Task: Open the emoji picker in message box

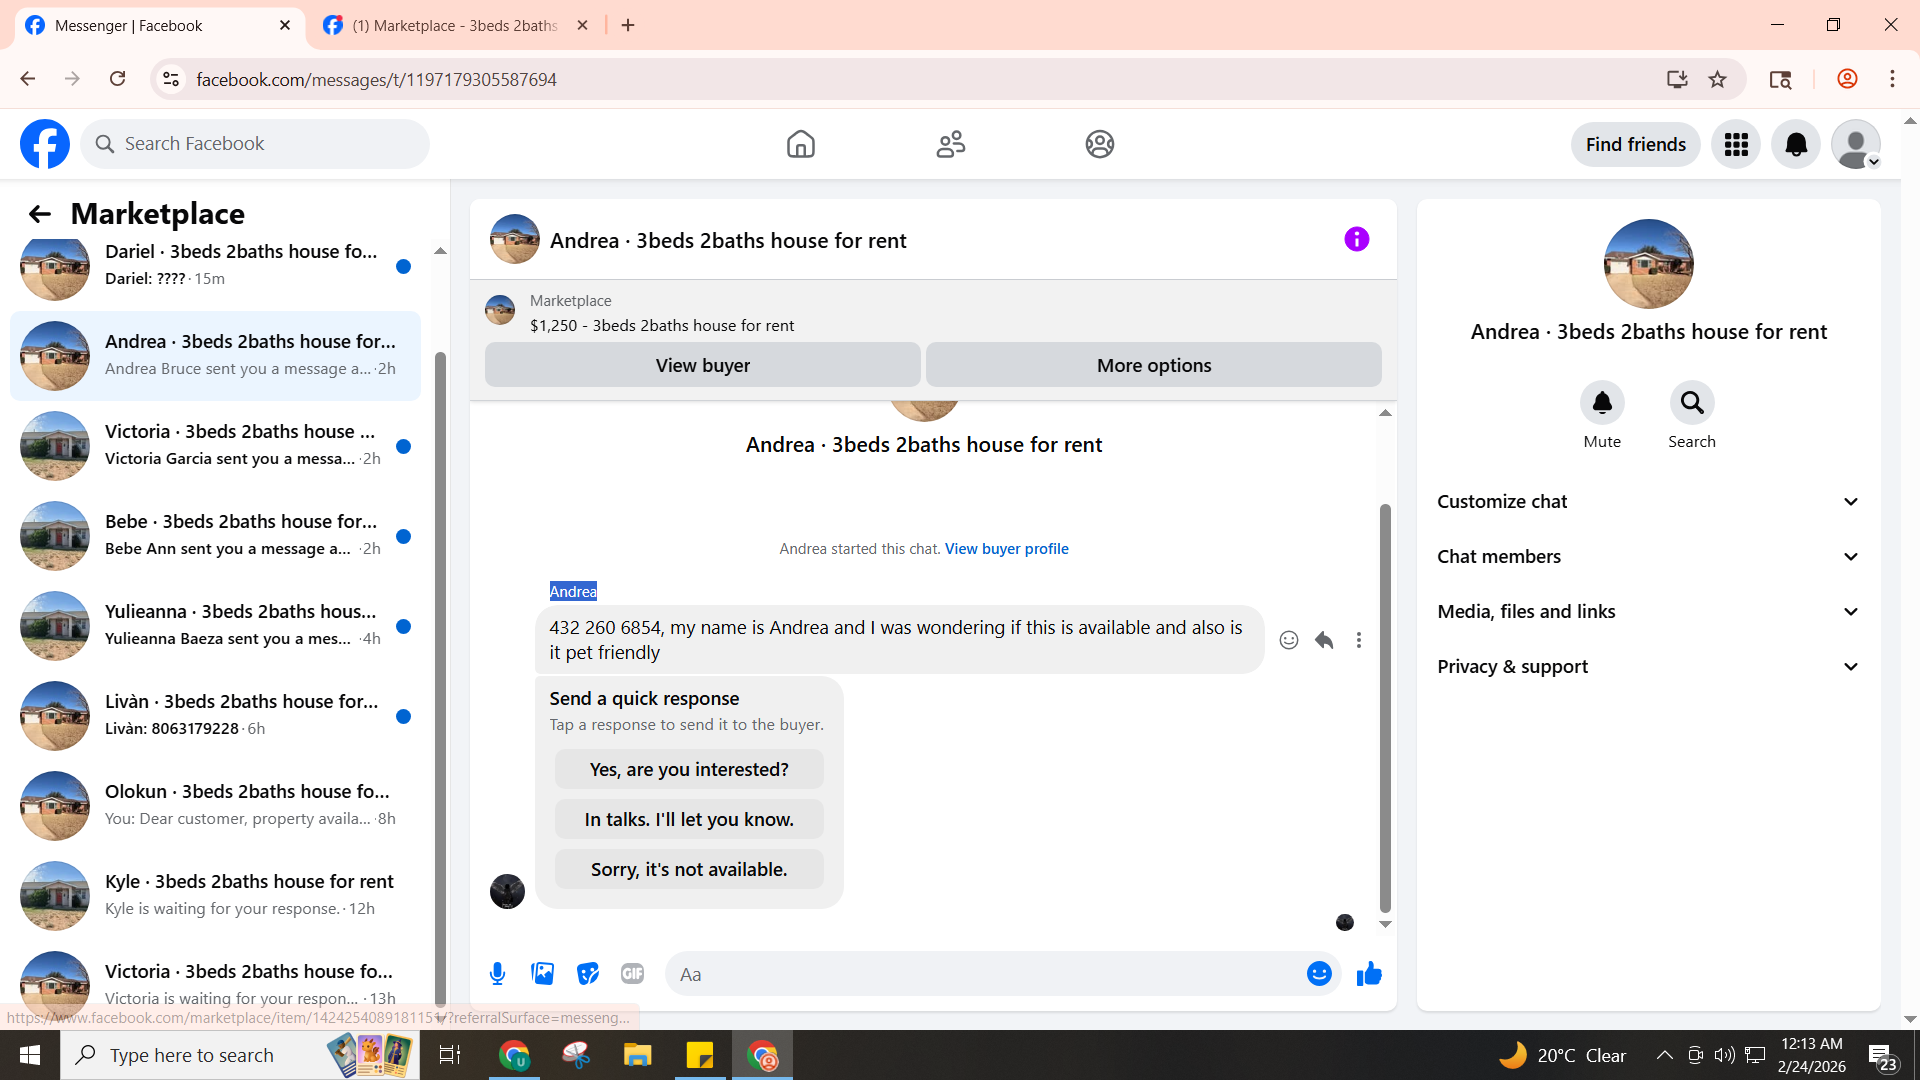Action: [1319, 974]
